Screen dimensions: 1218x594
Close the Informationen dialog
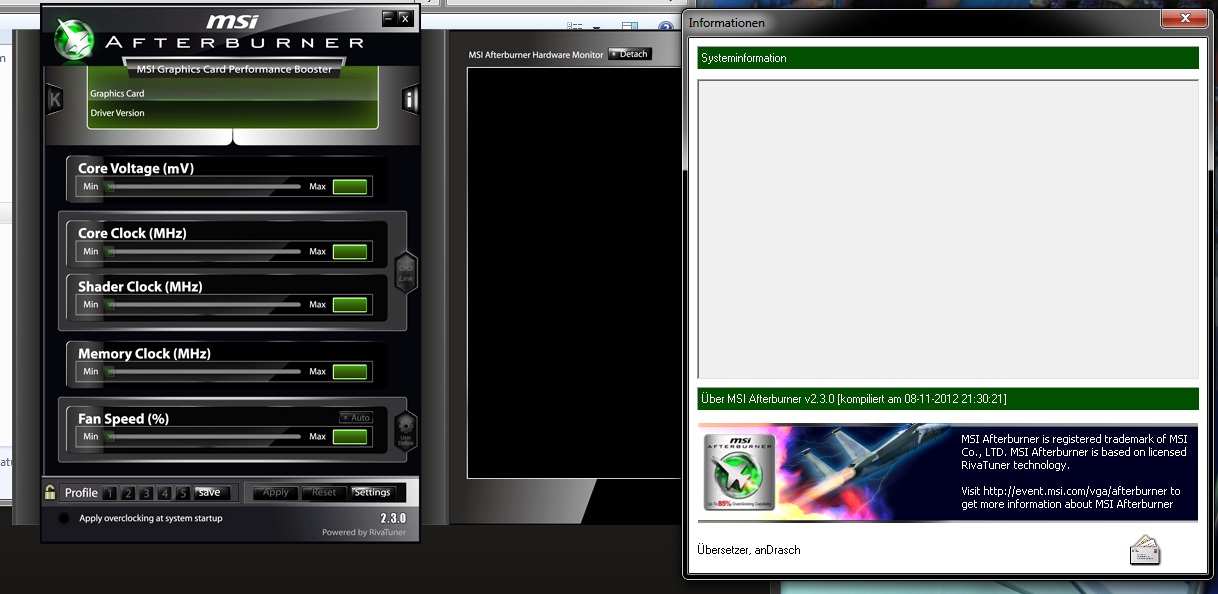(1184, 19)
